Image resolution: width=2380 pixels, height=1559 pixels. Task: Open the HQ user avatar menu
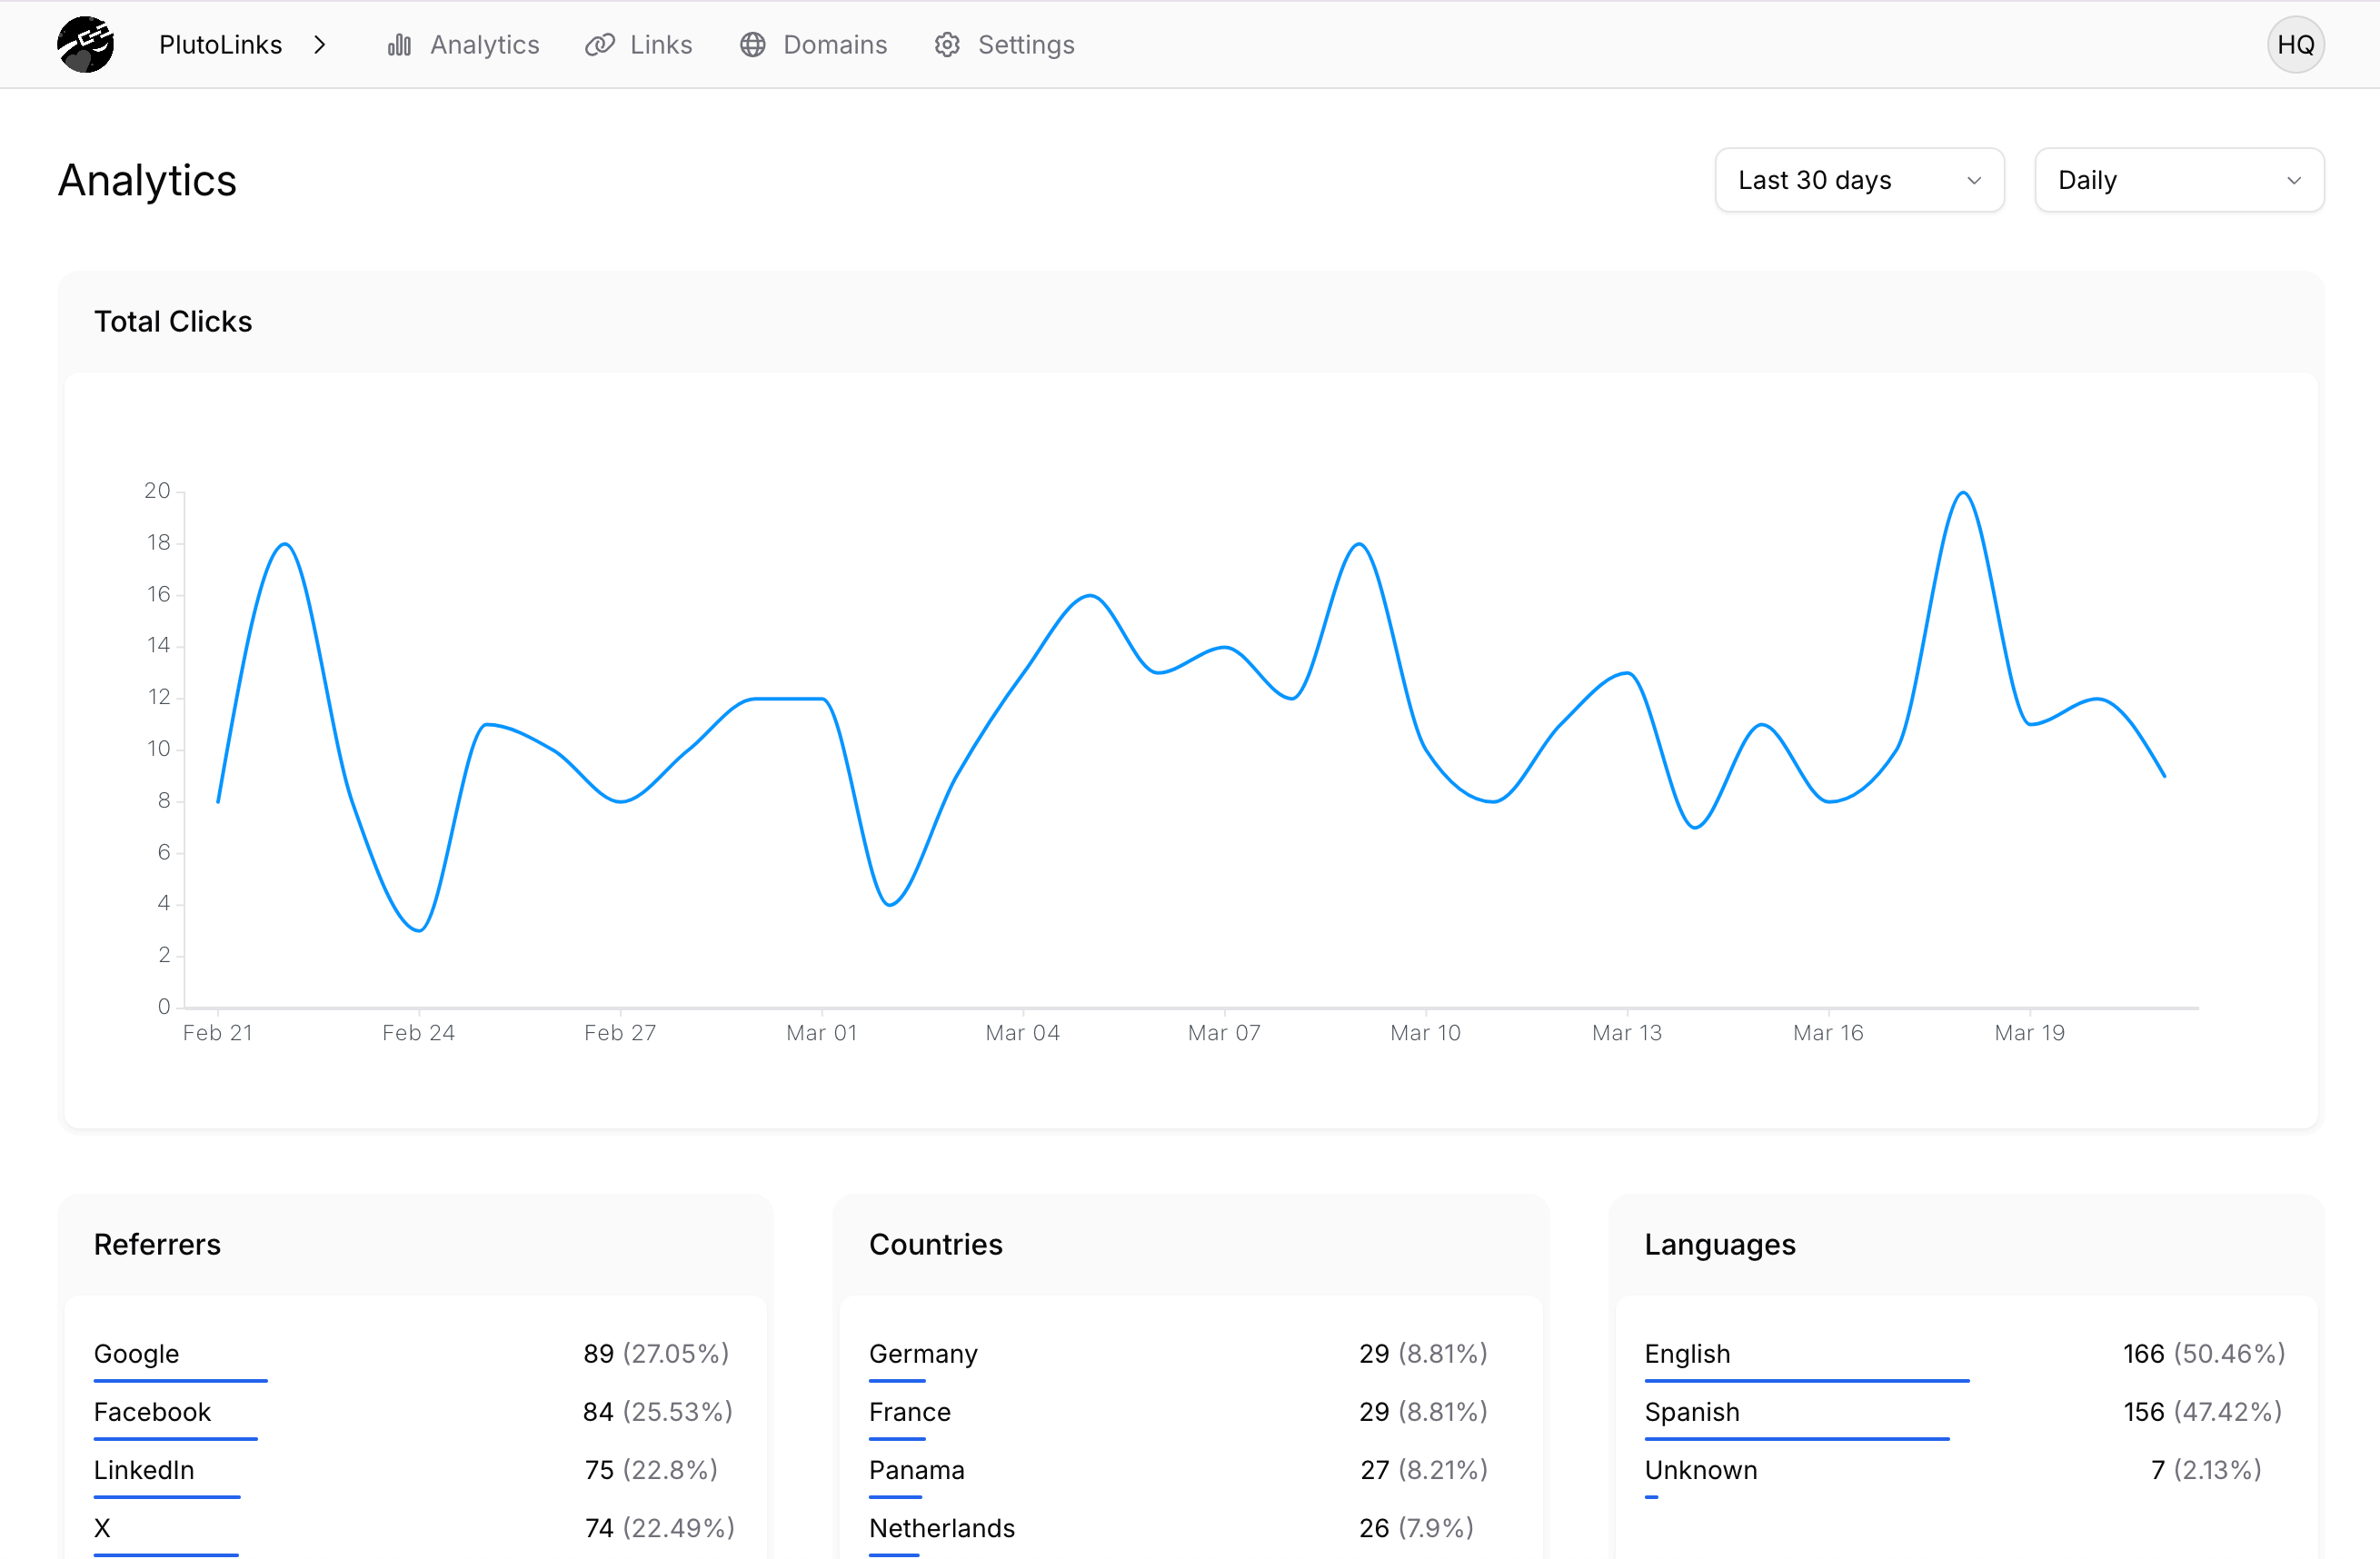coord(2295,45)
